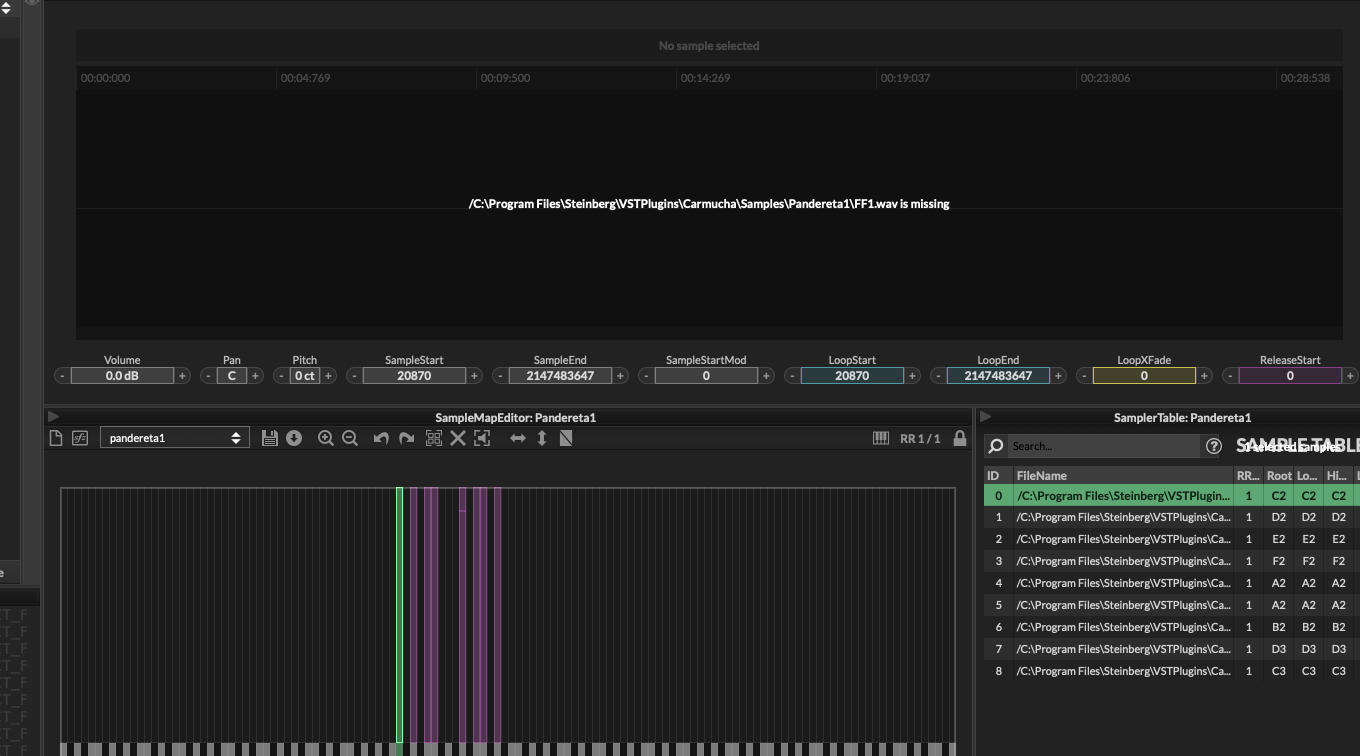This screenshot has width=1360, height=756.
Task: Click the missing FF1.wav message text
Action: tap(709, 204)
